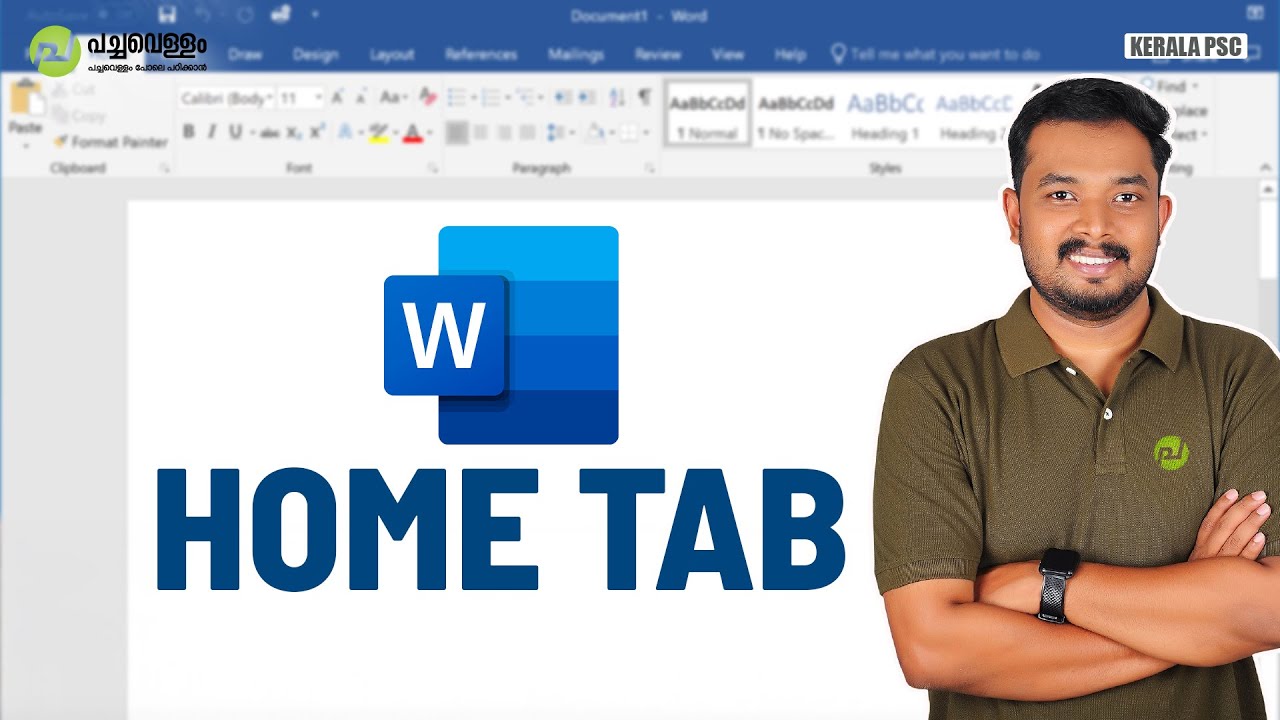1280x720 pixels.
Task: Expand the numbering library arrow
Action: [508, 98]
